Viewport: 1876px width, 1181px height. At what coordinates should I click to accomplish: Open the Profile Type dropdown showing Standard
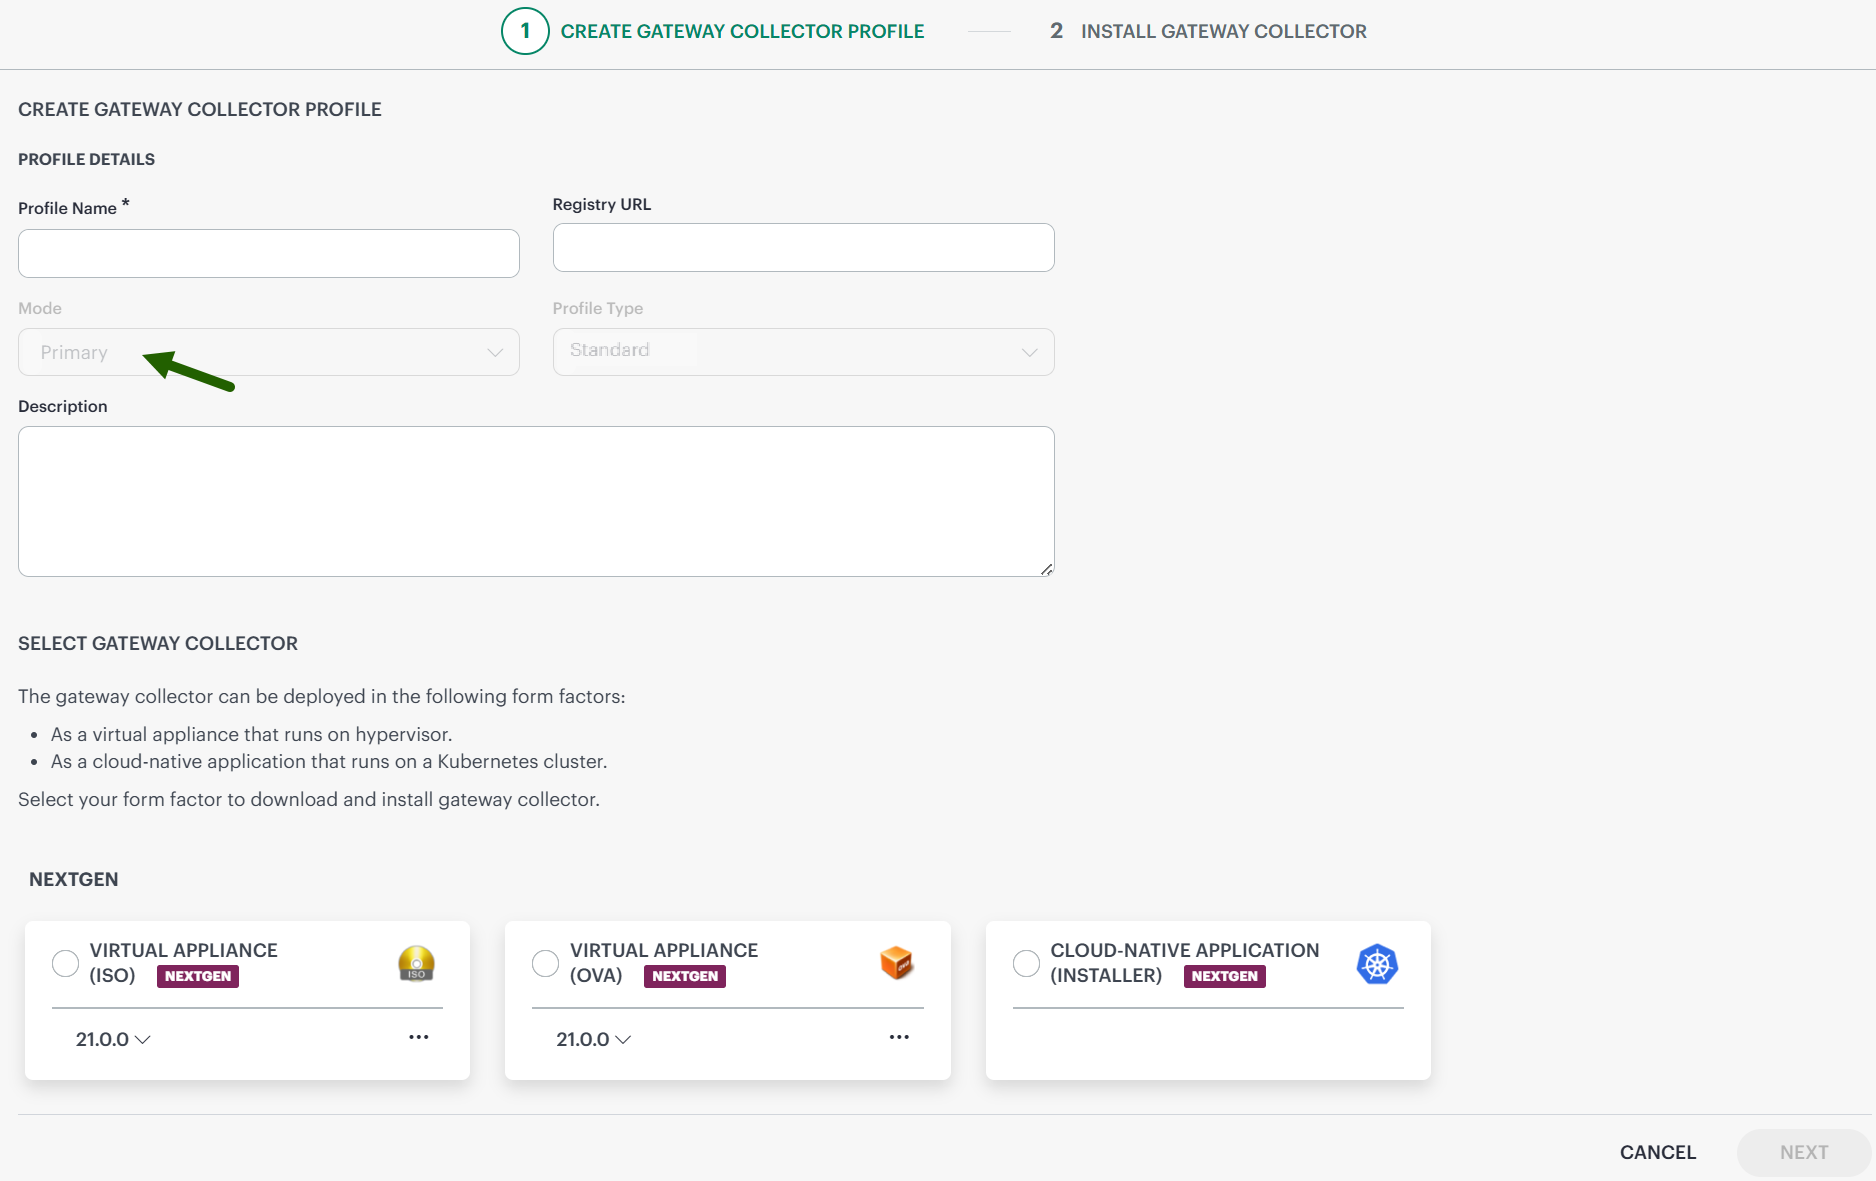coord(803,352)
